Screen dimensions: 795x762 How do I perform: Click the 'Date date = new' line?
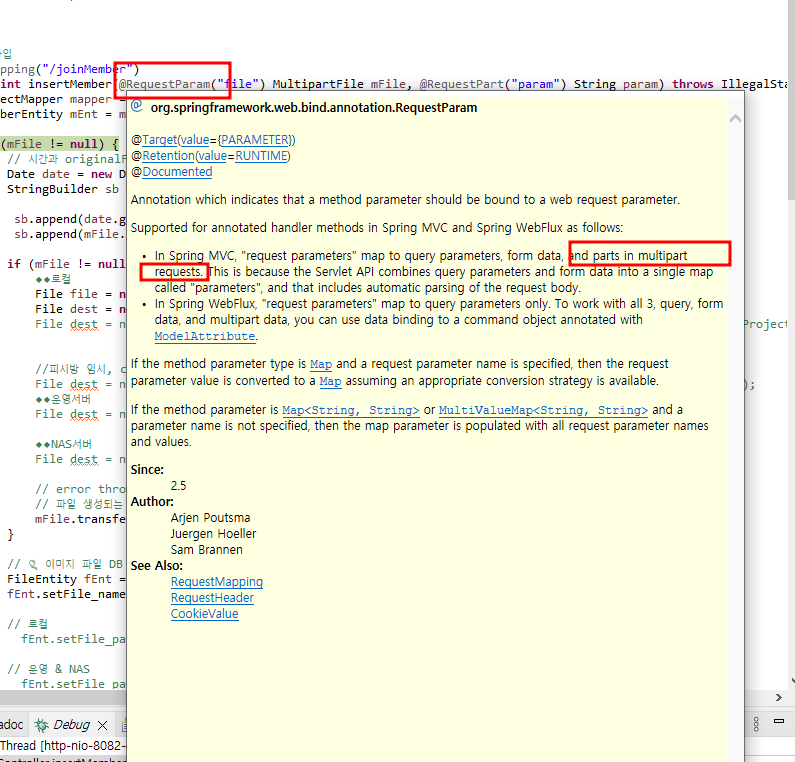(x=66, y=174)
